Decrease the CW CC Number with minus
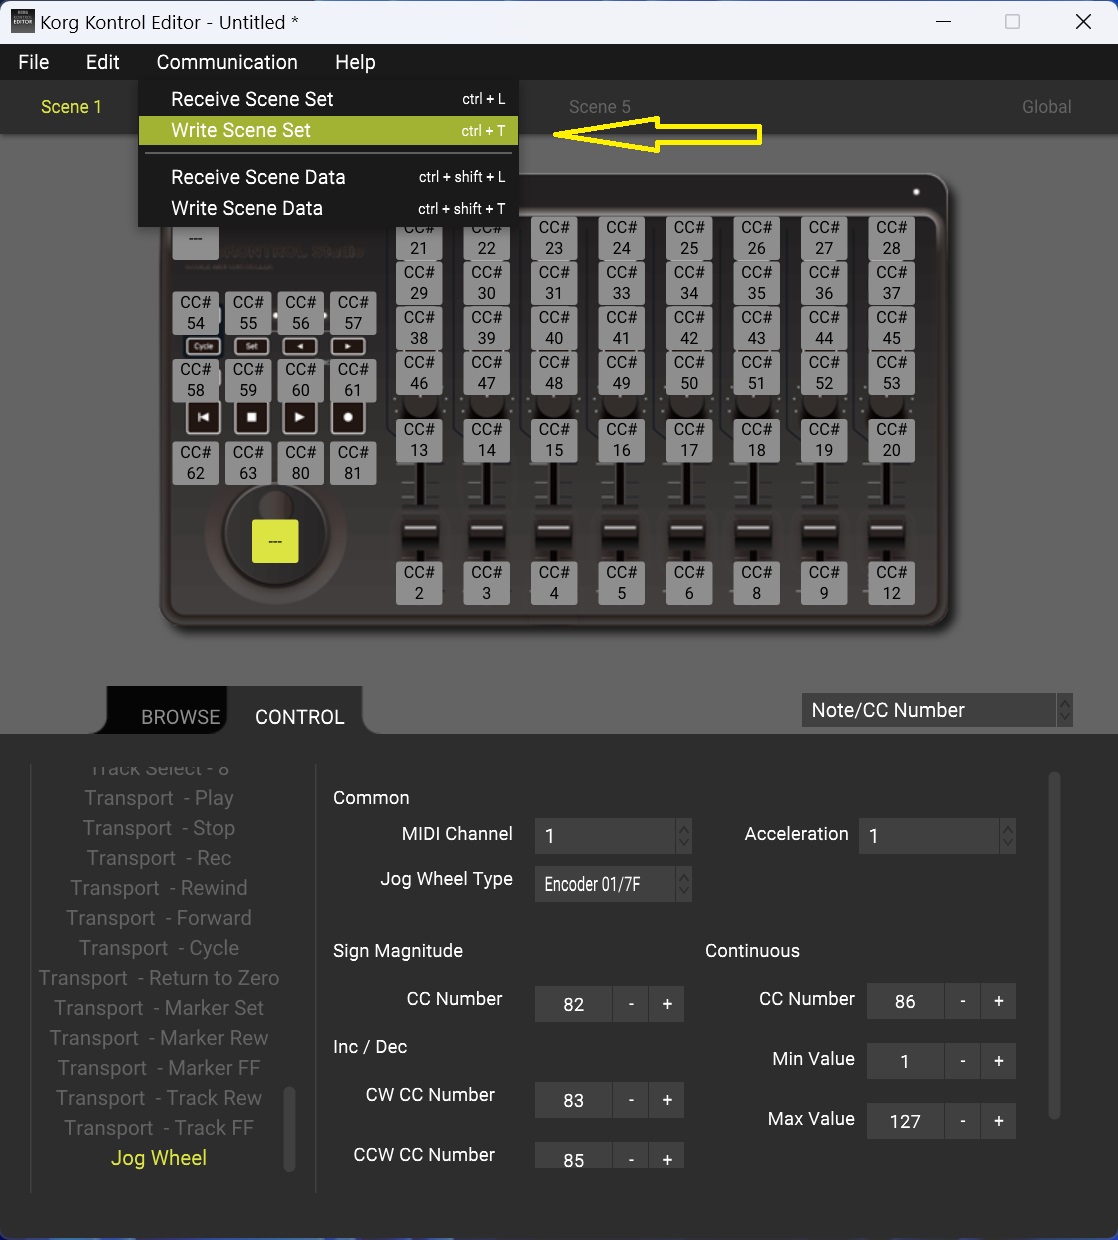This screenshot has height=1240, width=1118. [x=631, y=1100]
